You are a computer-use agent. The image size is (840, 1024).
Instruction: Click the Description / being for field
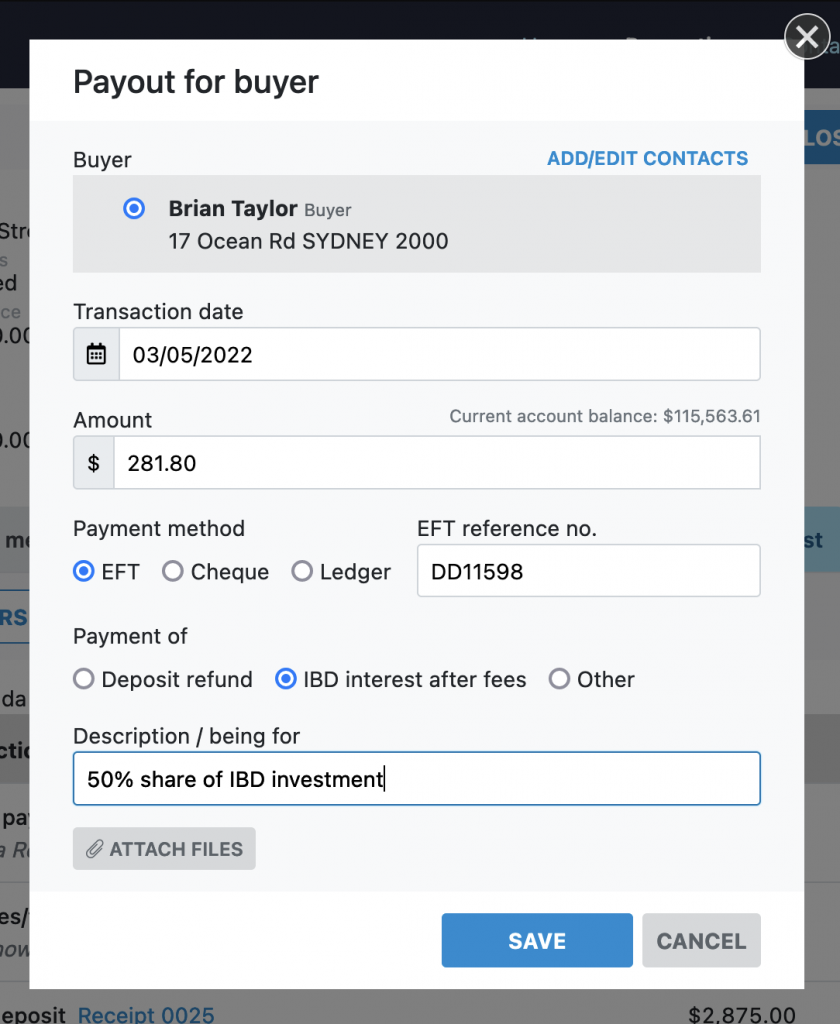(416, 779)
